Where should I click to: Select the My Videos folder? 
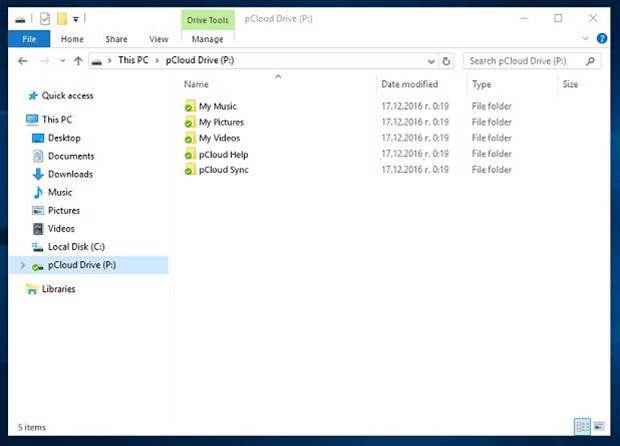219,138
